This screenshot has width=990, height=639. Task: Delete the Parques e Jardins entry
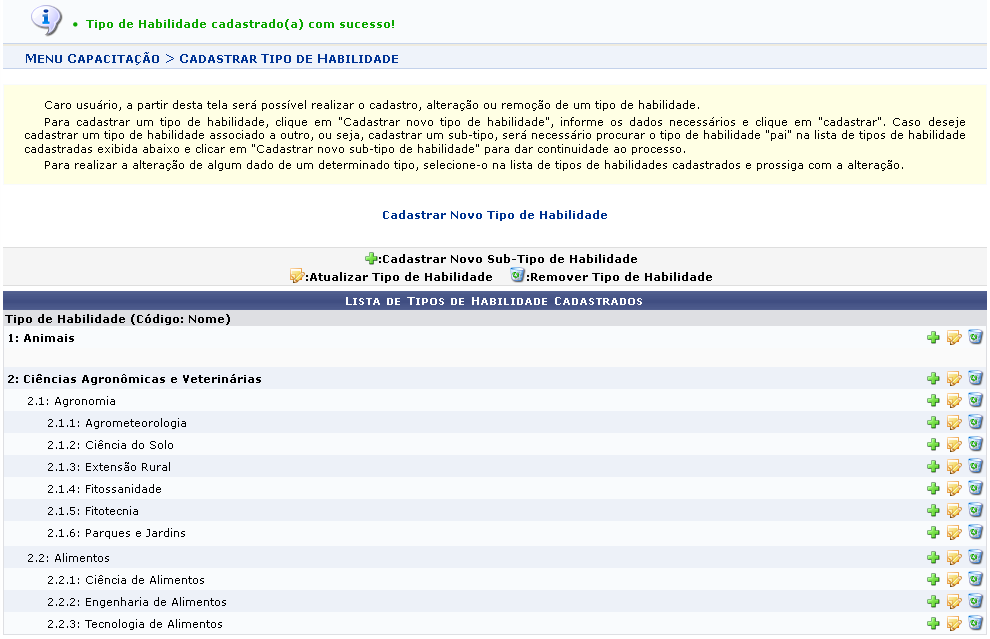(975, 533)
